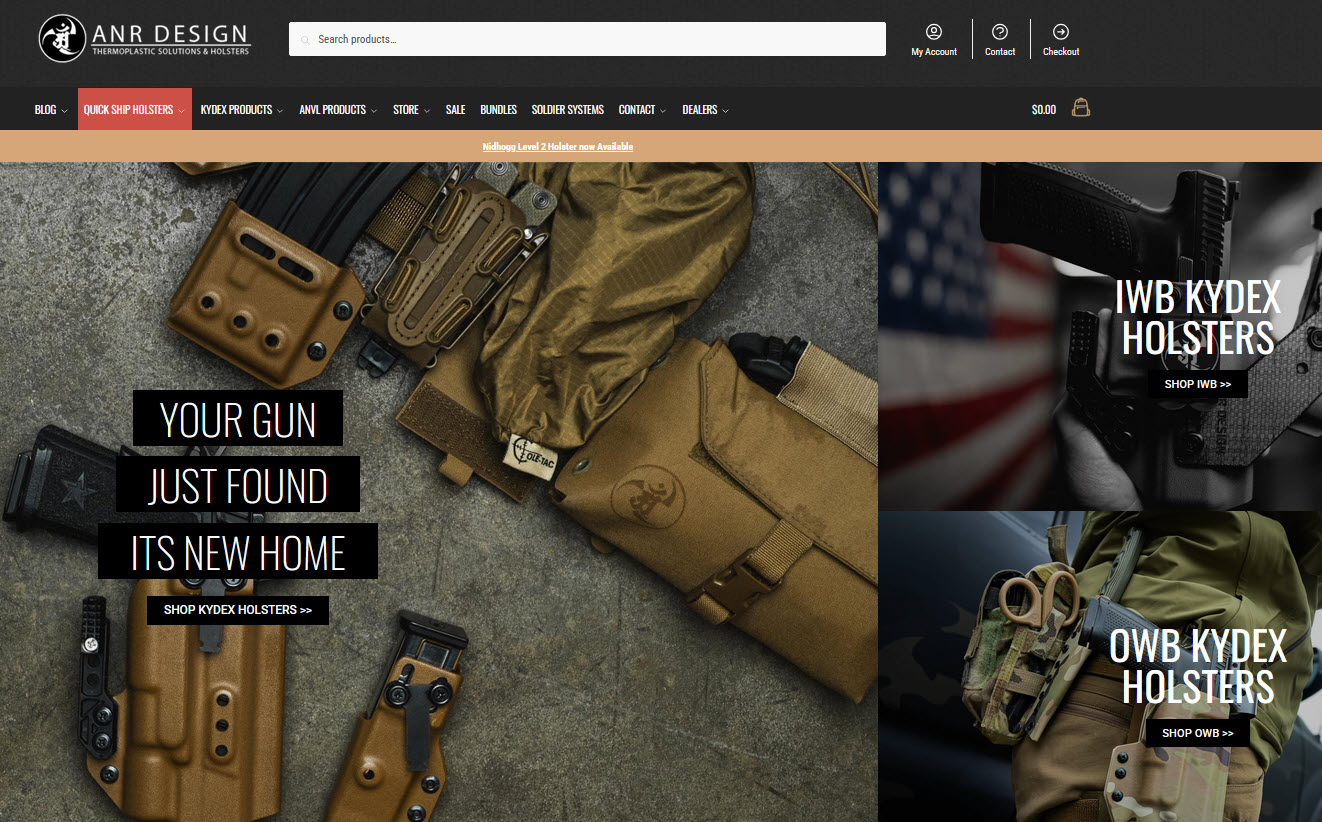Image resolution: width=1322 pixels, height=822 pixels.
Task: Expand the Dealers dropdown arrow
Action: (726, 111)
